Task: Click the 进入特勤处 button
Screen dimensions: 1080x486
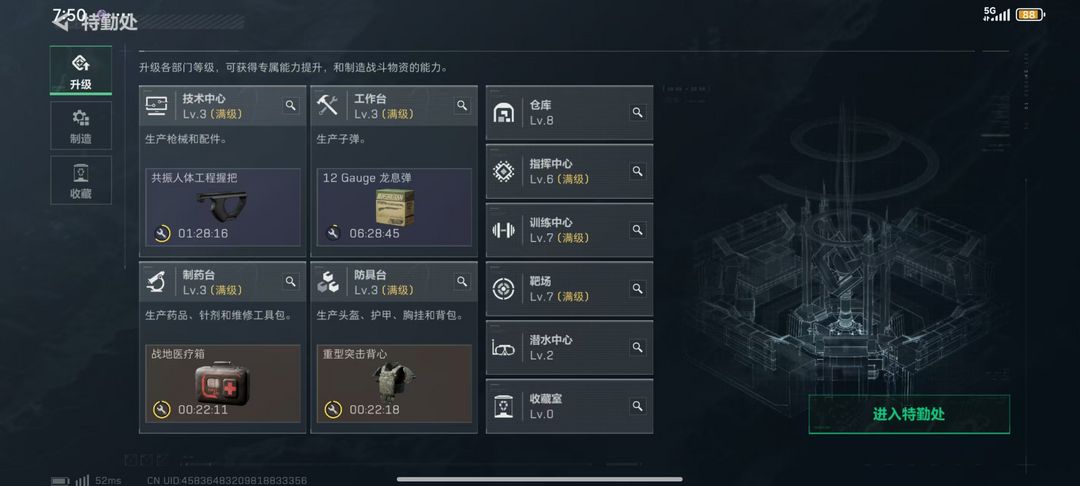Action: click(909, 414)
